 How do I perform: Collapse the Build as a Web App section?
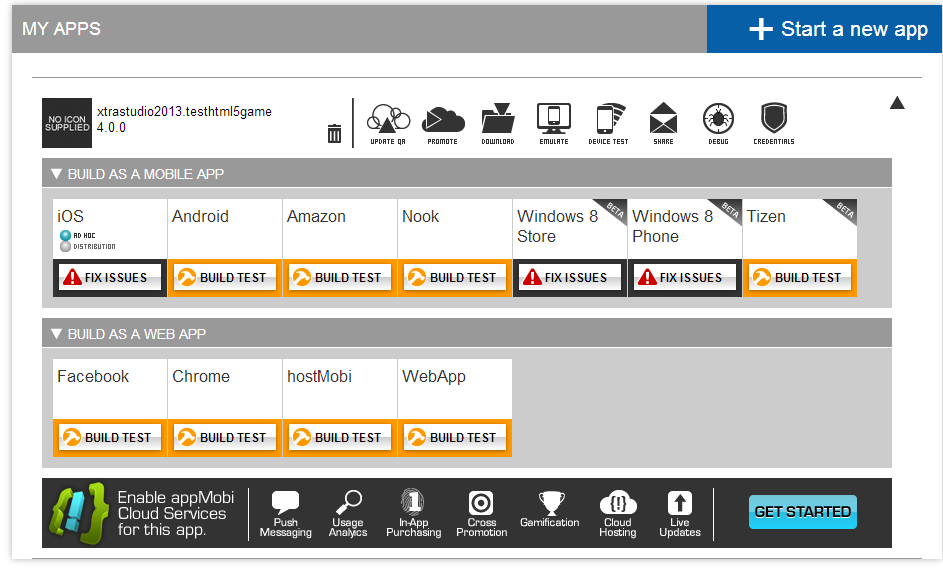[x=57, y=334]
